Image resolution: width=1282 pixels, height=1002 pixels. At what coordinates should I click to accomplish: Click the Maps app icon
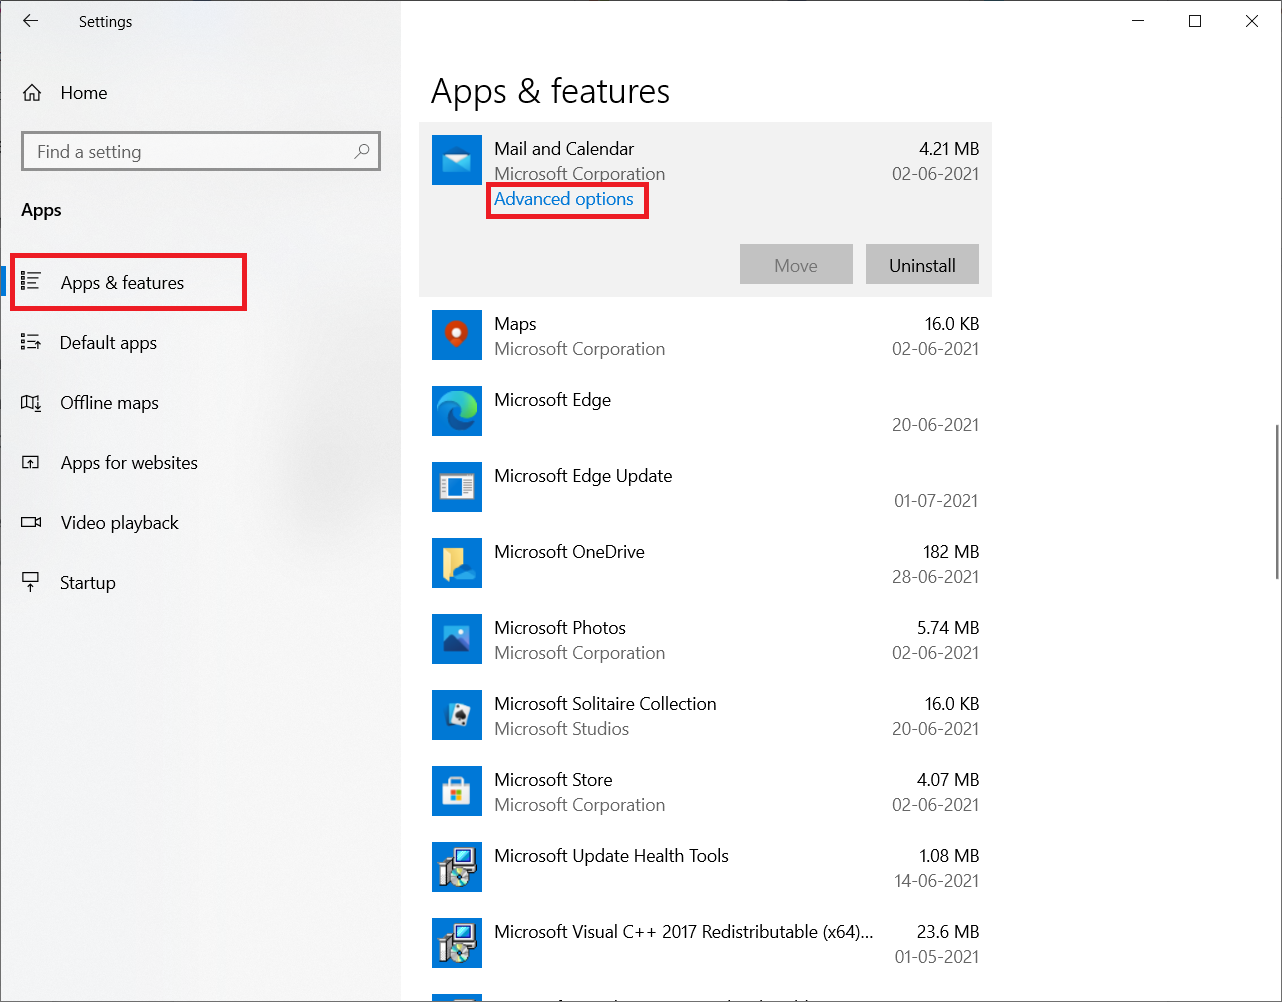coord(457,335)
